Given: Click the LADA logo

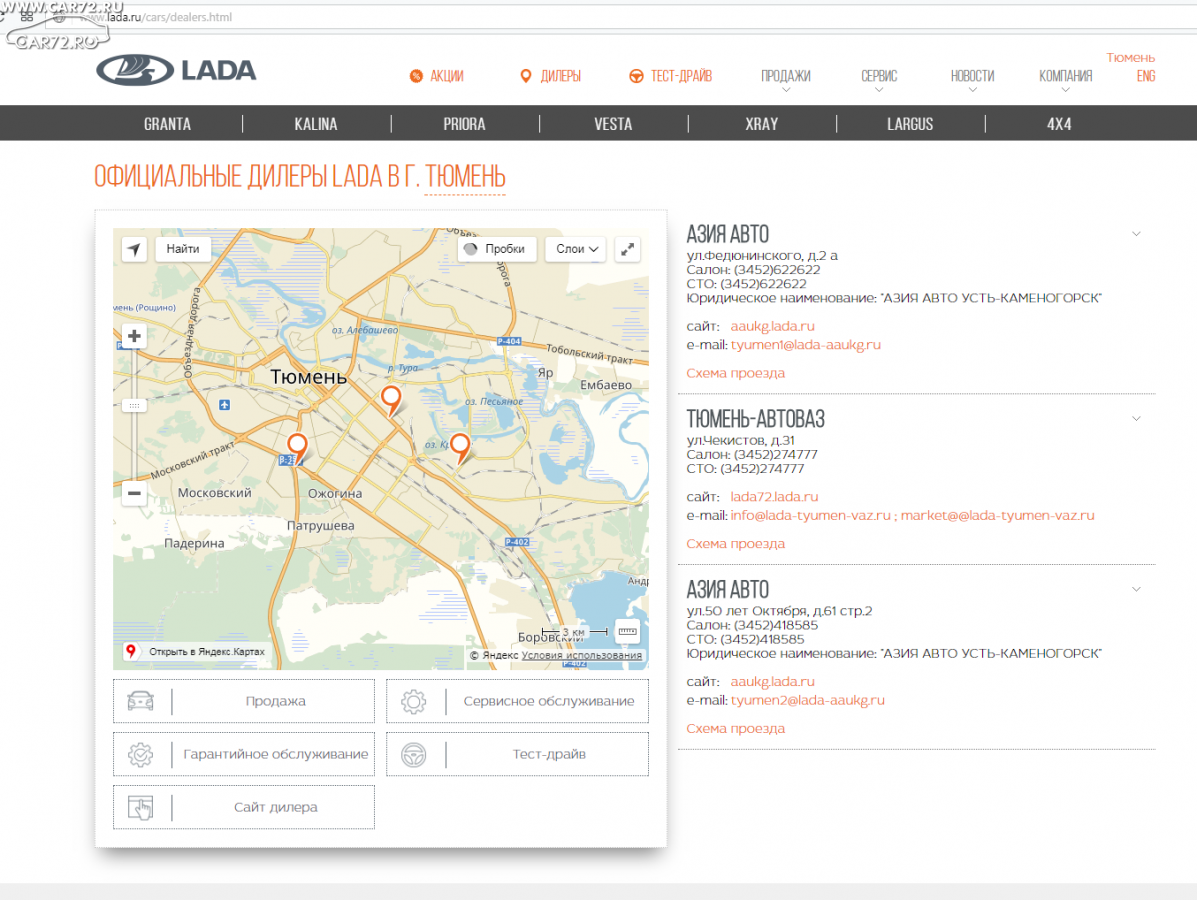Looking at the screenshot, I should (x=176, y=70).
